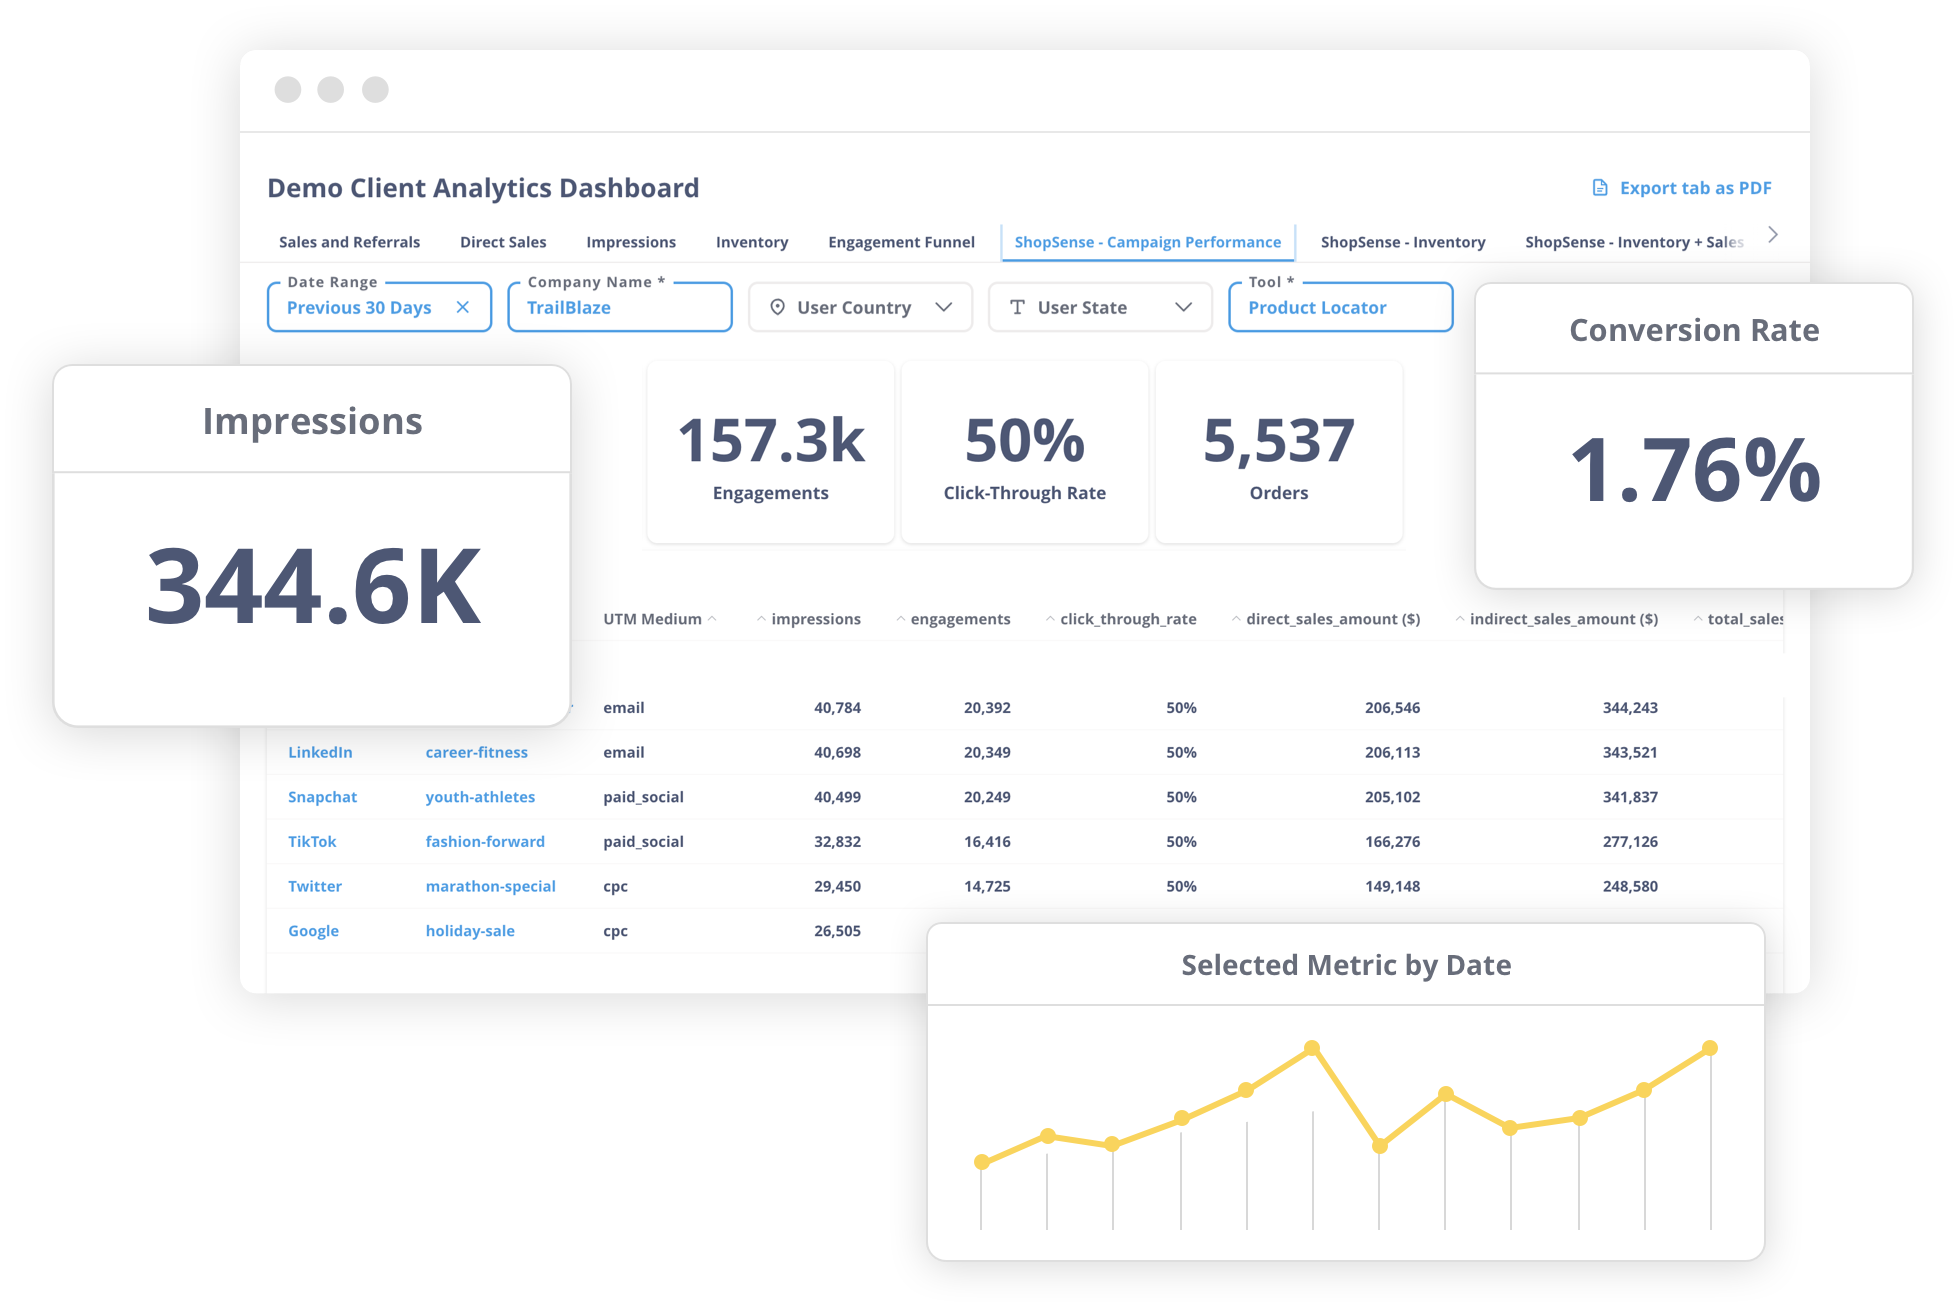
Task: Click the location pin icon in User Country
Action: click(x=777, y=307)
